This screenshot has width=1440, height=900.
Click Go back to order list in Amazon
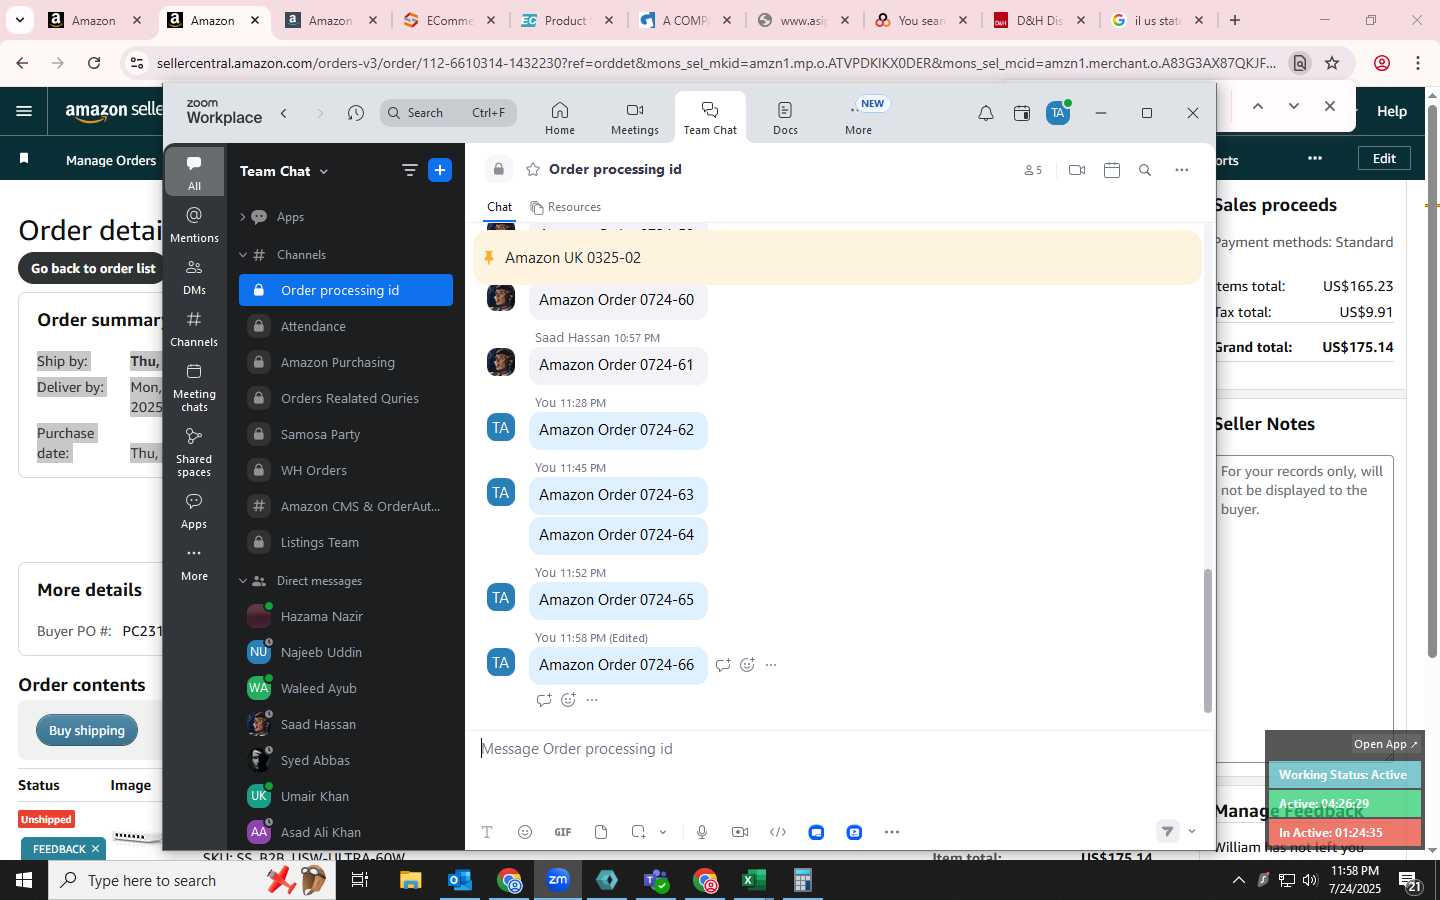coord(91,268)
